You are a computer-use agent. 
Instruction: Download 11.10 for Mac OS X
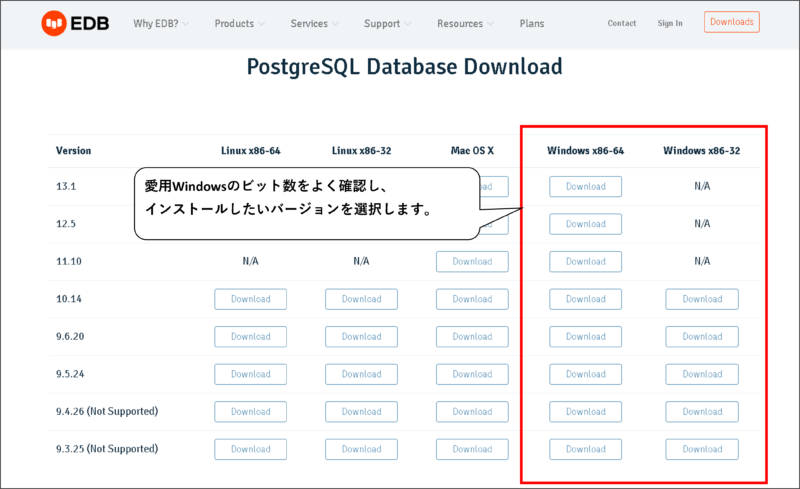pos(472,261)
